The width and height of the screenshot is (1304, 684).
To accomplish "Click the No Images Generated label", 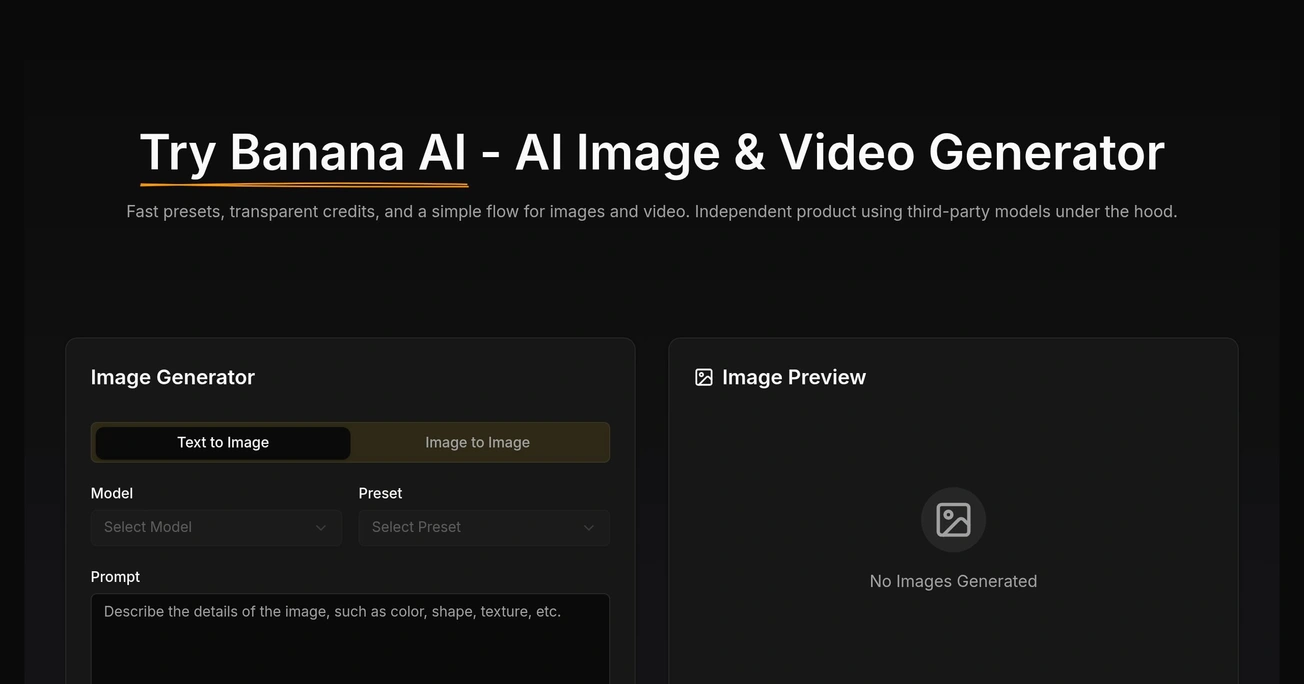I will coord(953,580).
